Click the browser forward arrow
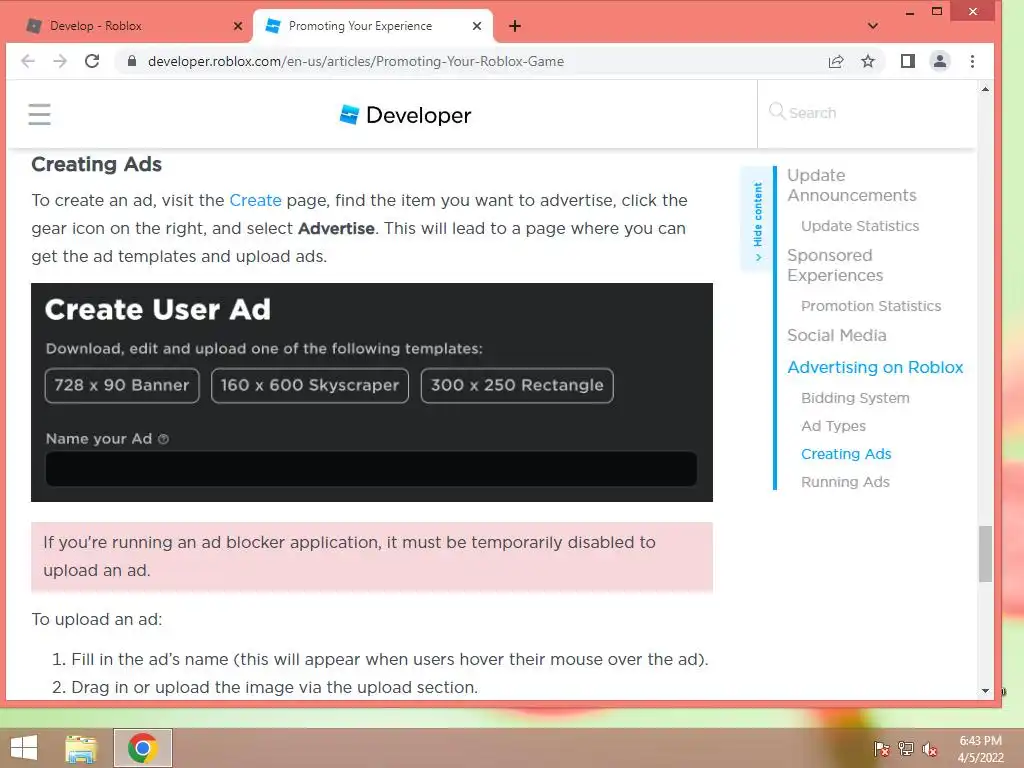 tap(60, 61)
